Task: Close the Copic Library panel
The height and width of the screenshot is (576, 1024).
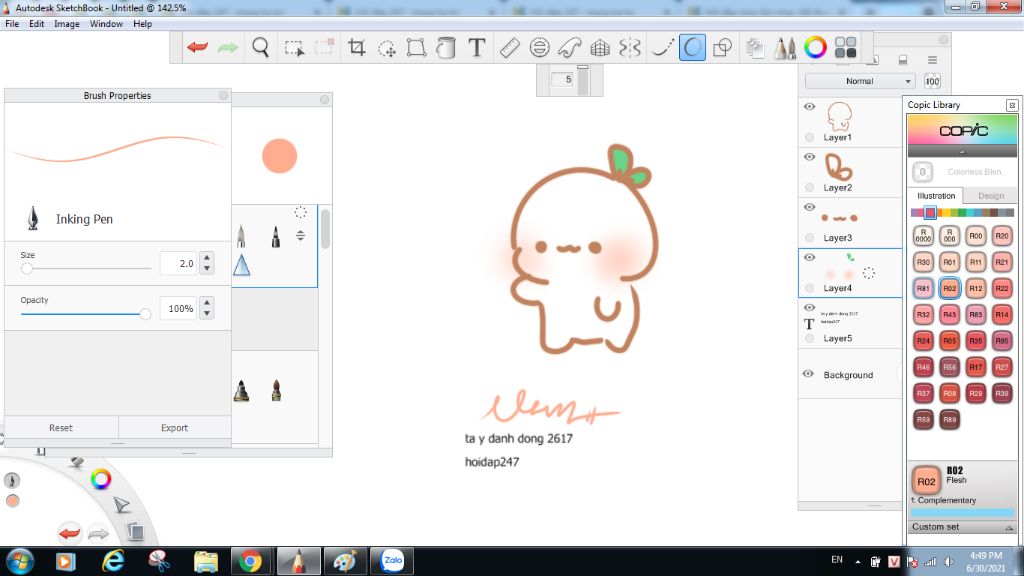Action: [x=1012, y=104]
